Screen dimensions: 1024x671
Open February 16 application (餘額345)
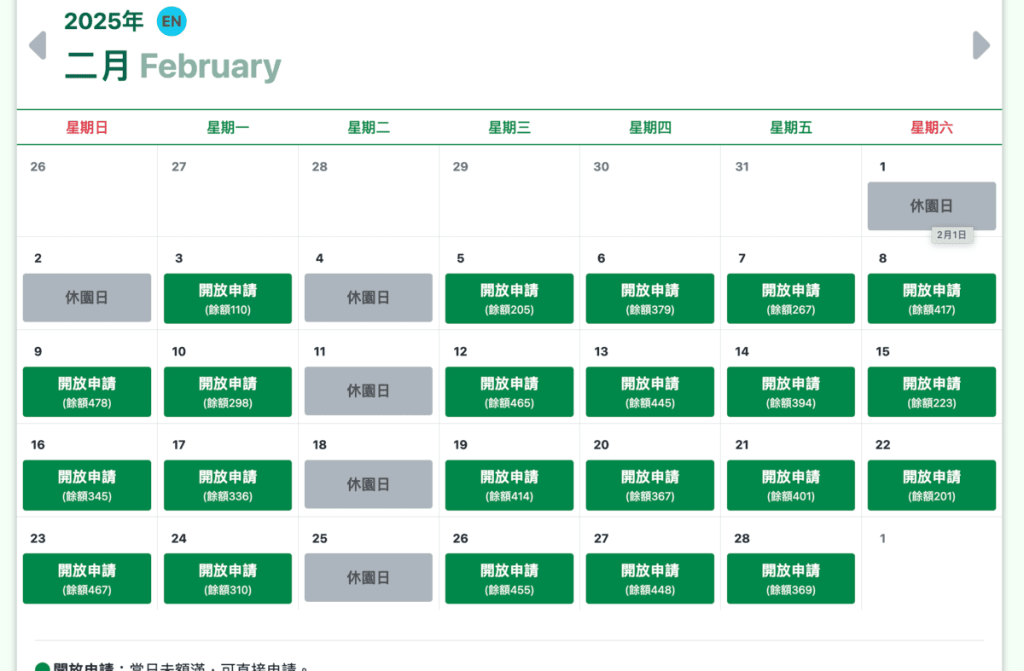pyautogui.click(x=87, y=484)
